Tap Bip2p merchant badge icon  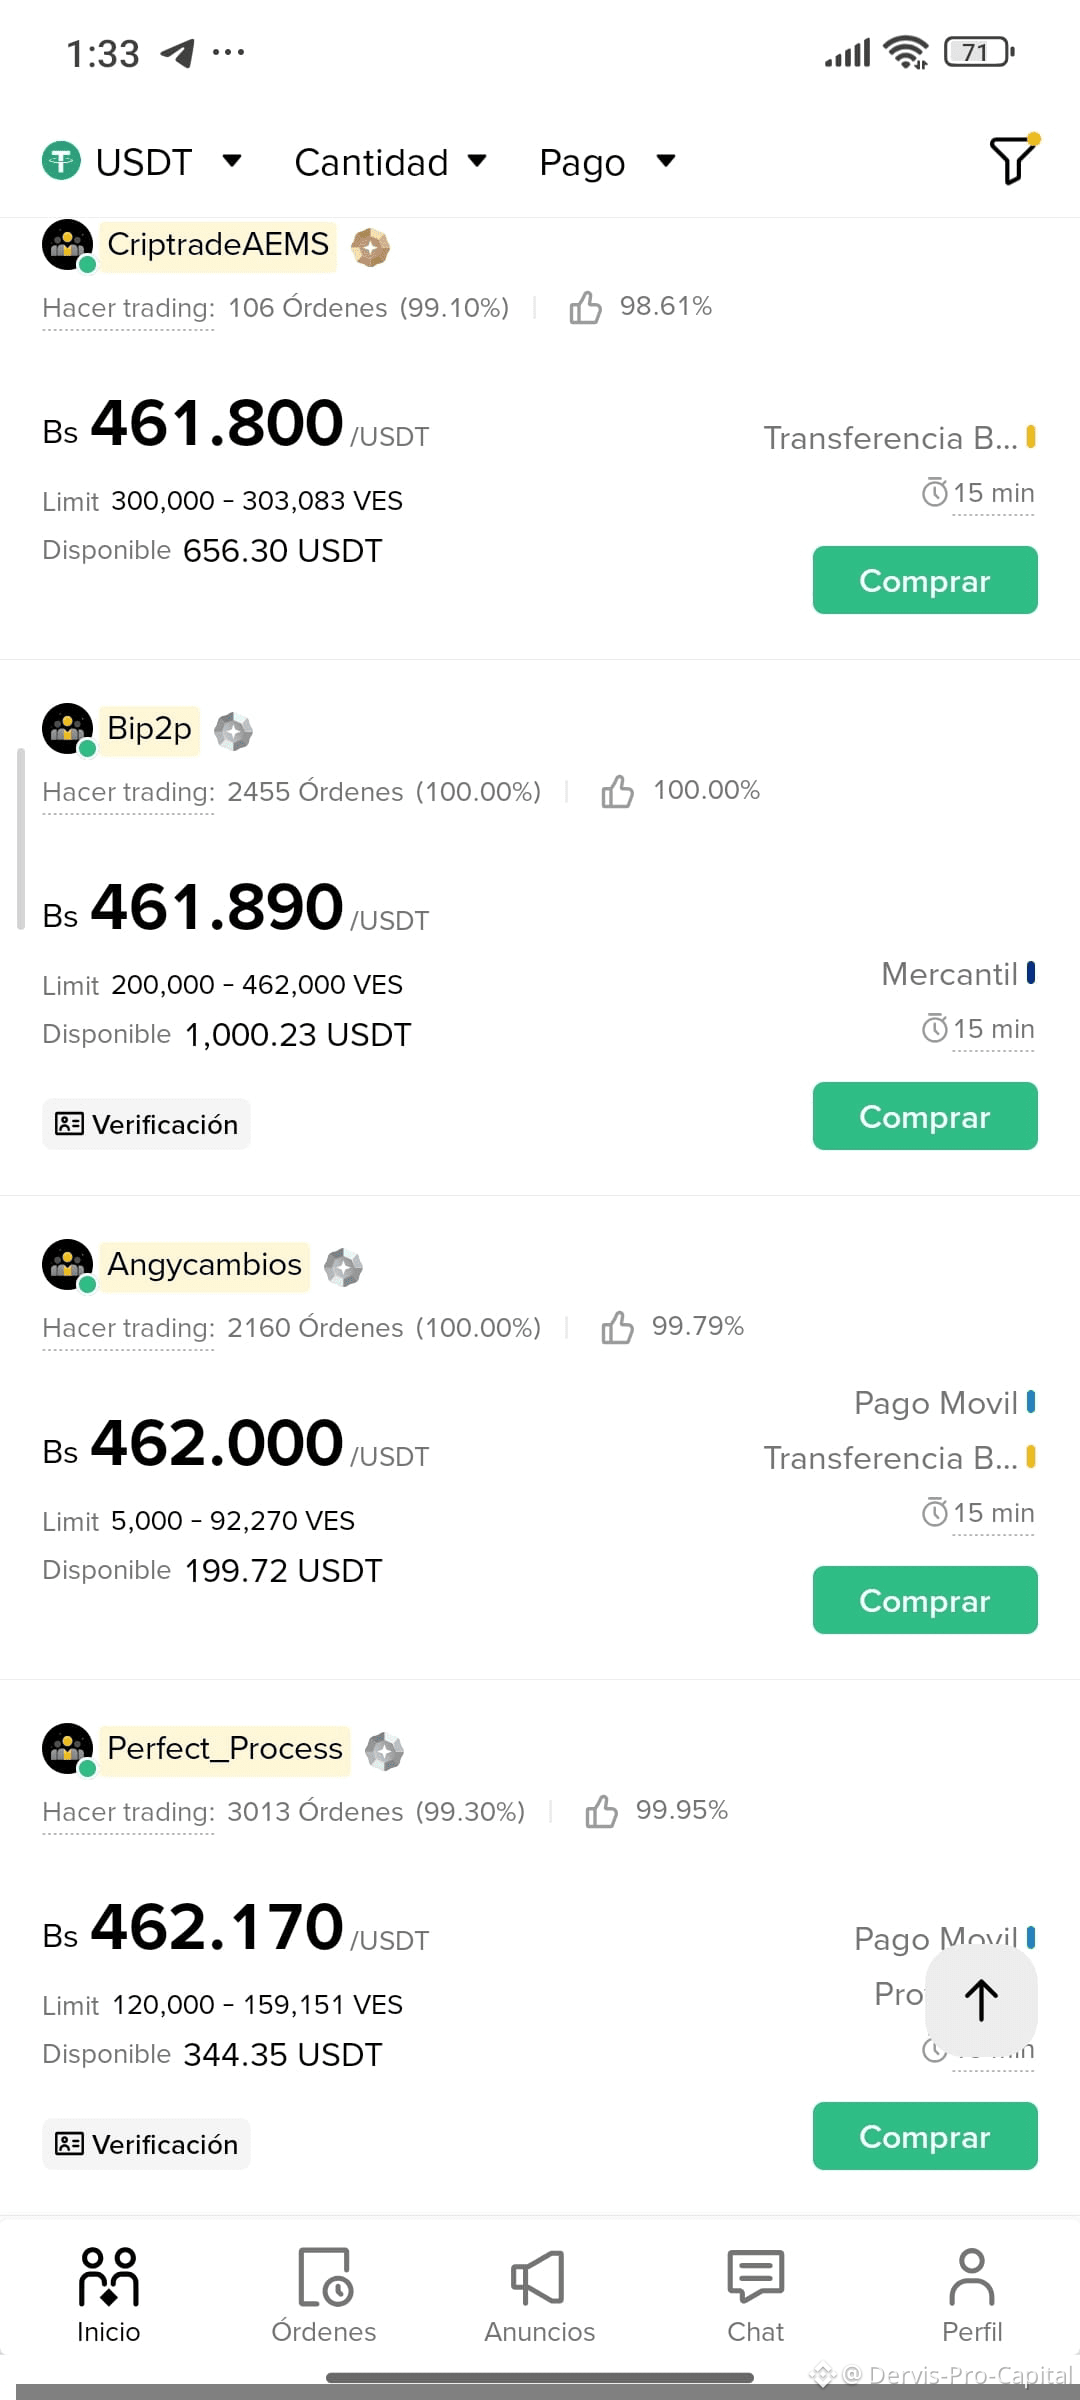point(233,731)
